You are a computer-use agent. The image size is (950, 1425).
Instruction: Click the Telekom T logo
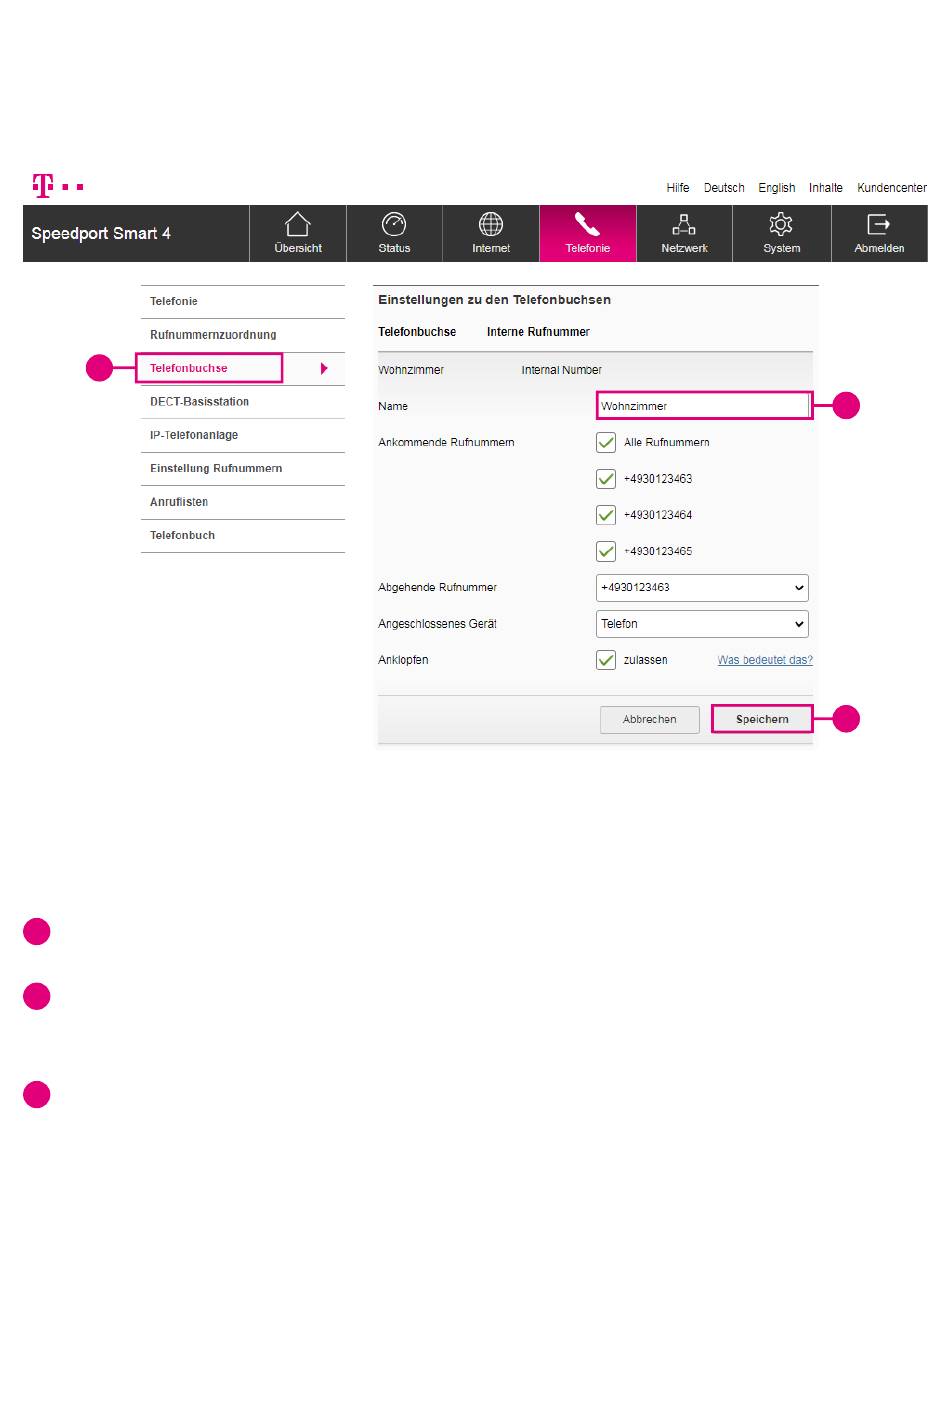43,186
